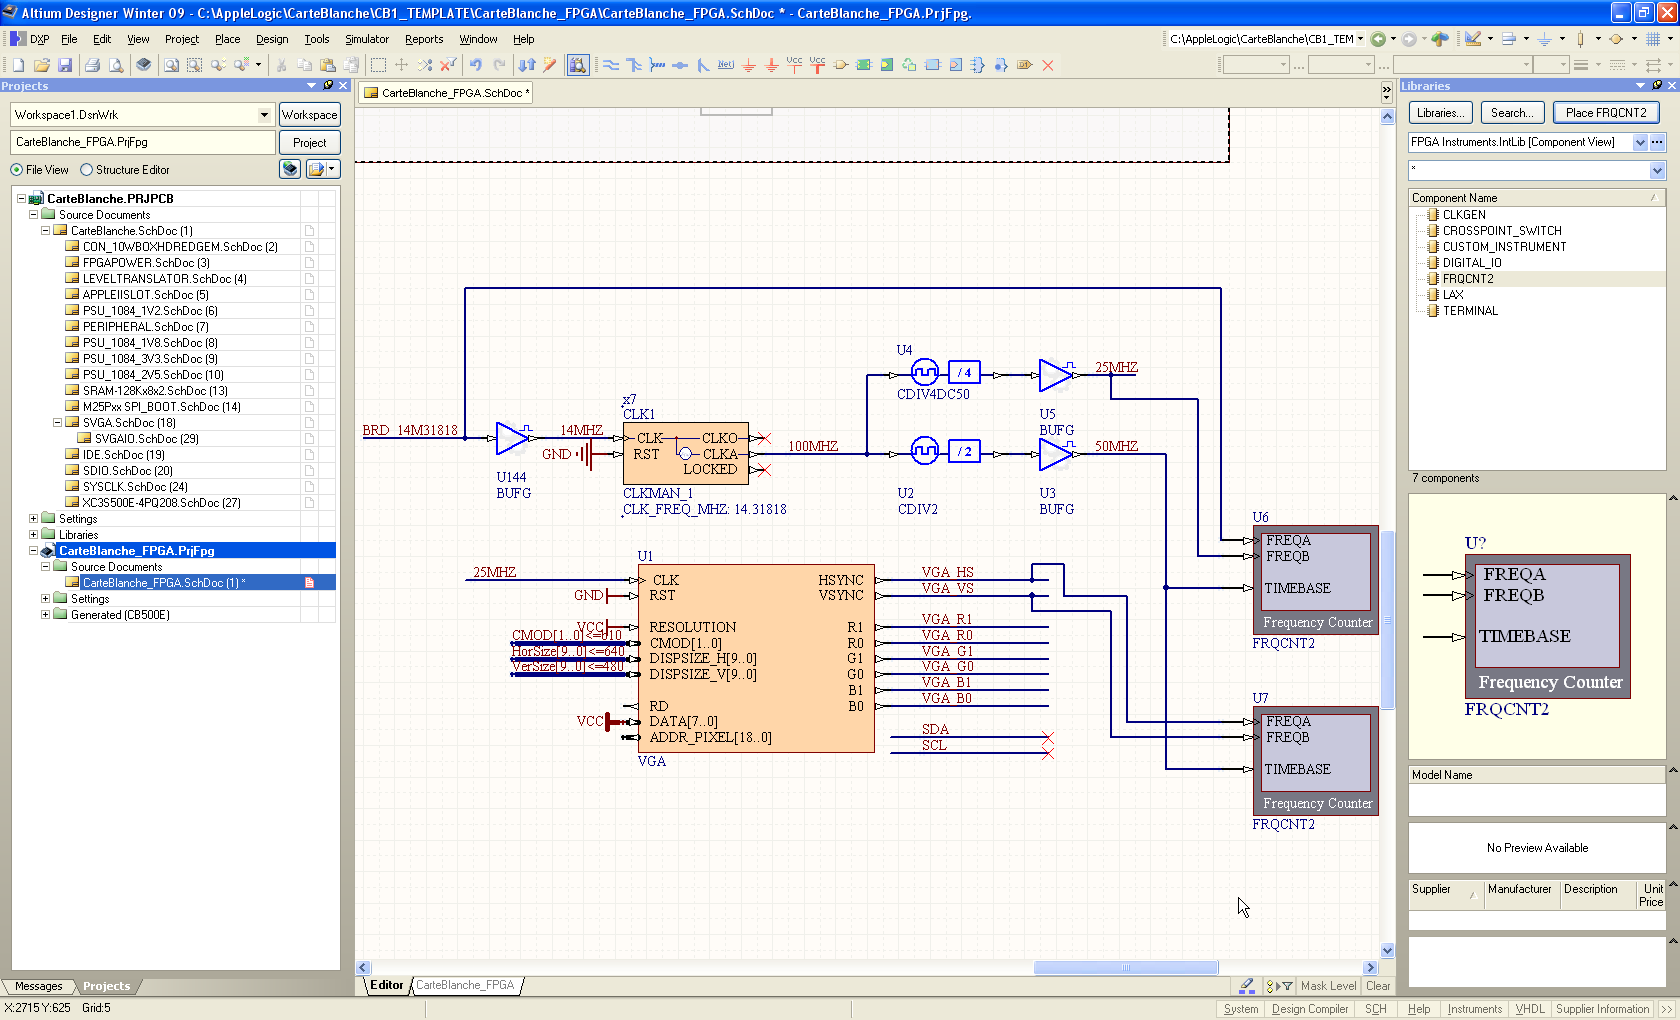The height and width of the screenshot is (1020, 1680).
Task: Click the Open document folder icon
Action: point(41,65)
